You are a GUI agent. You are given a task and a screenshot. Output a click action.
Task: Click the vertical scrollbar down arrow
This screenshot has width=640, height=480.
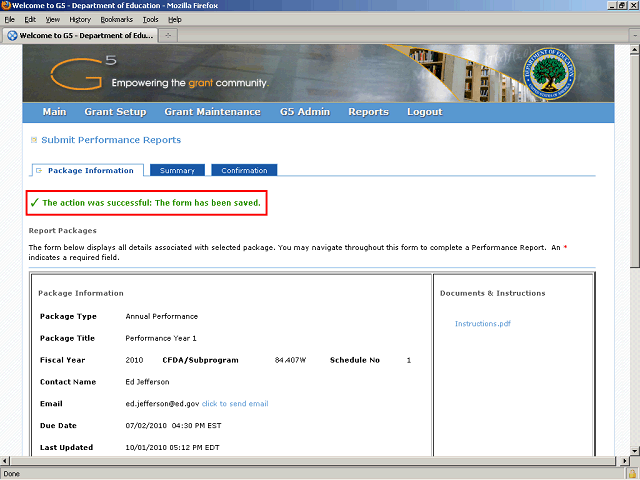pyautogui.click(x=634, y=451)
